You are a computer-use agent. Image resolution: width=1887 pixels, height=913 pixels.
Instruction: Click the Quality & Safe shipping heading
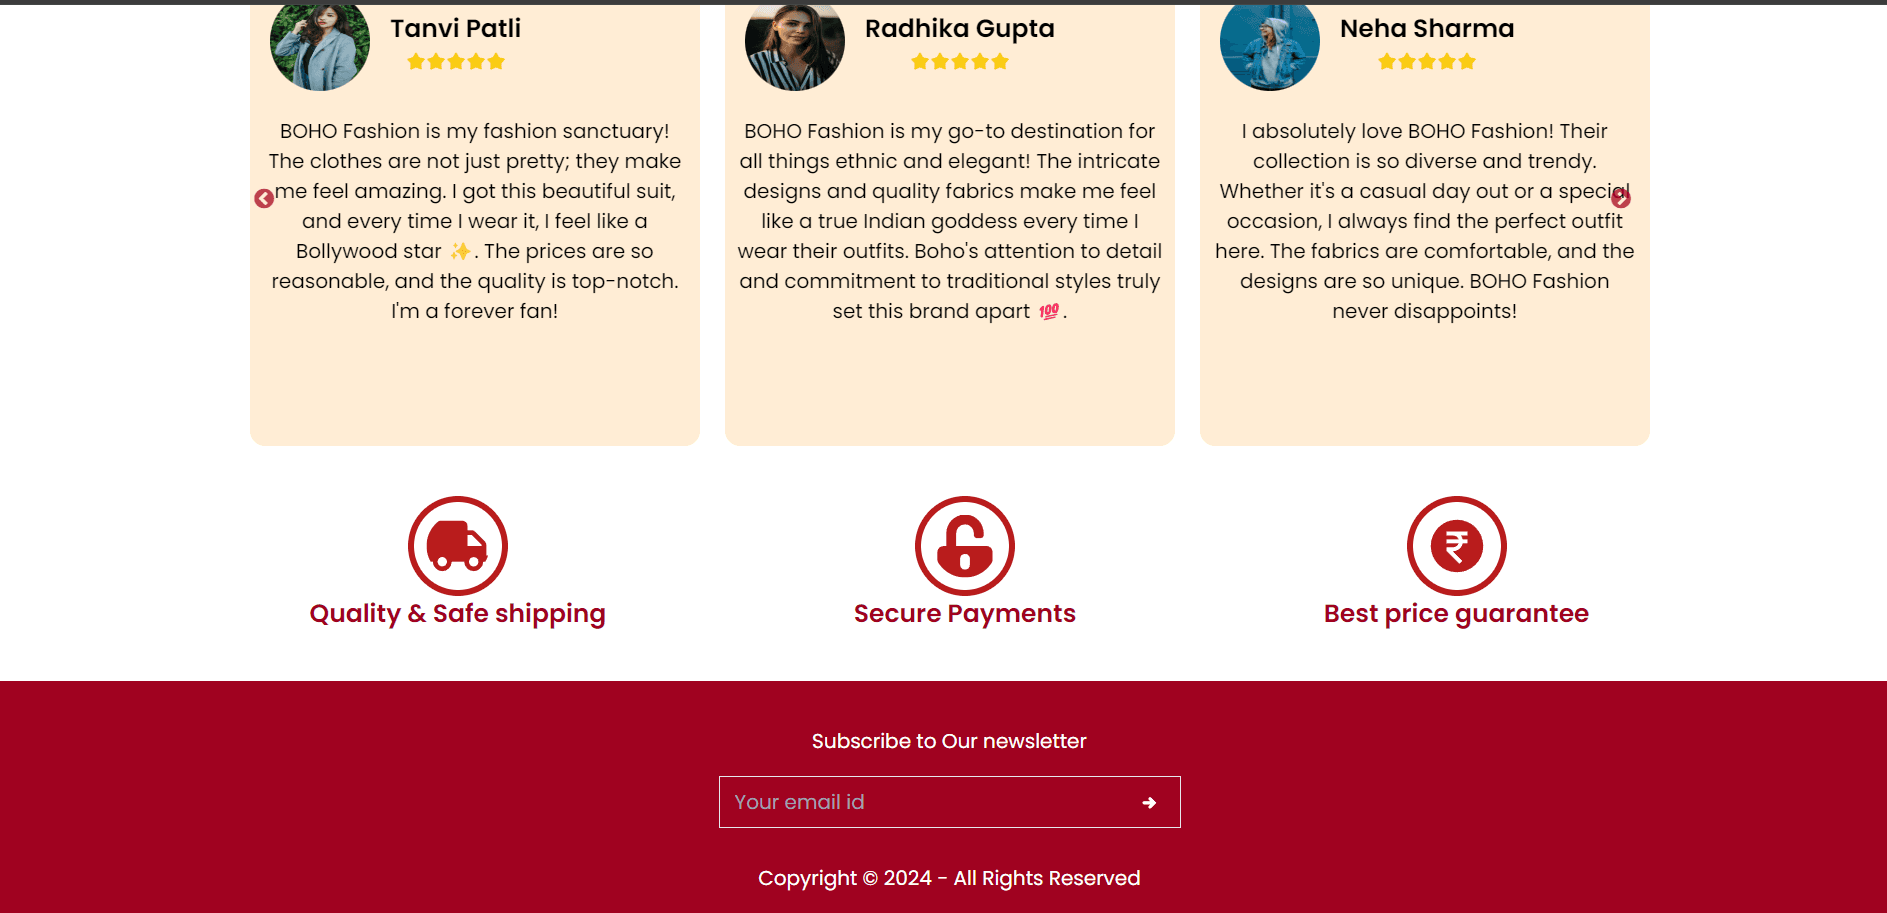[458, 614]
